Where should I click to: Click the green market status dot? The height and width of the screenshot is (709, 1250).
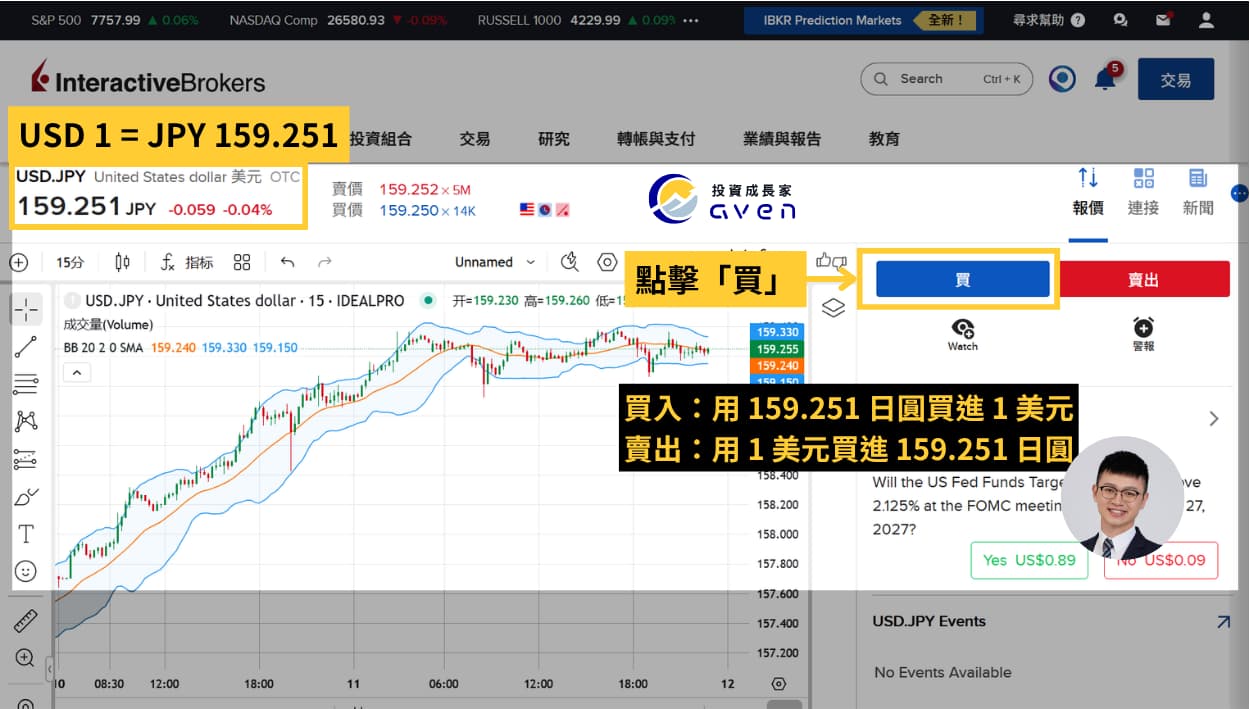428,300
